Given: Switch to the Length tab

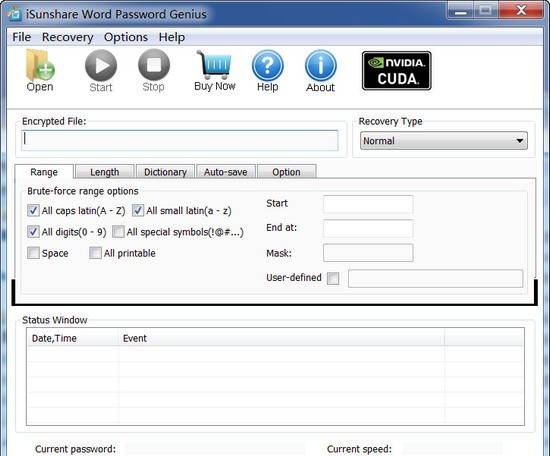Looking at the screenshot, I should coord(105,172).
